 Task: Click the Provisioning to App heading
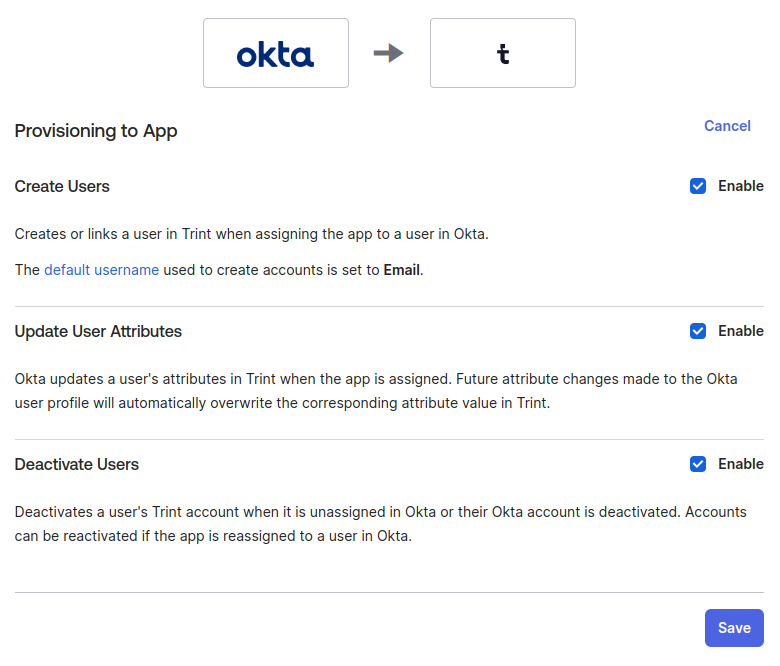point(96,131)
